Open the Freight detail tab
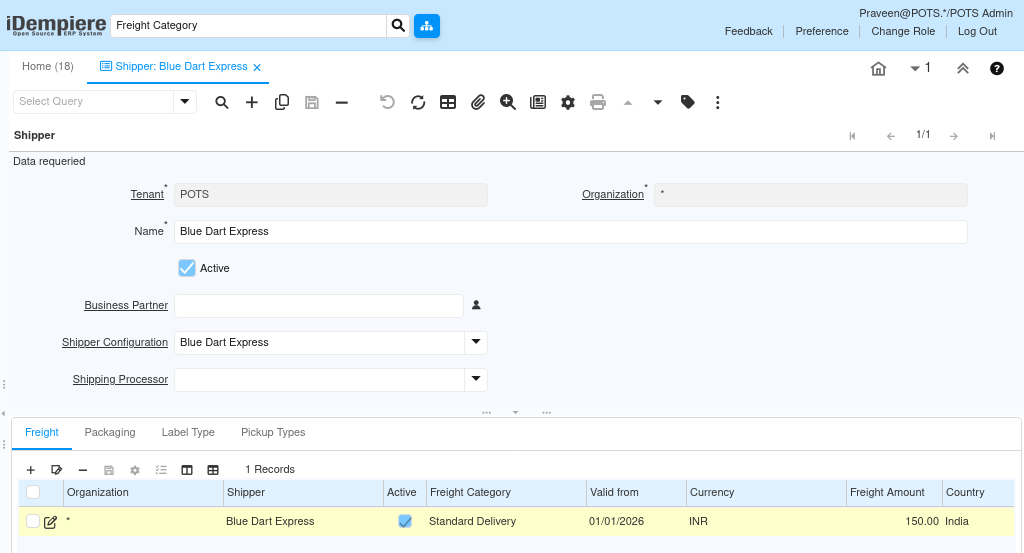The height and width of the screenshot is (553, 1024). click(42, 432)
